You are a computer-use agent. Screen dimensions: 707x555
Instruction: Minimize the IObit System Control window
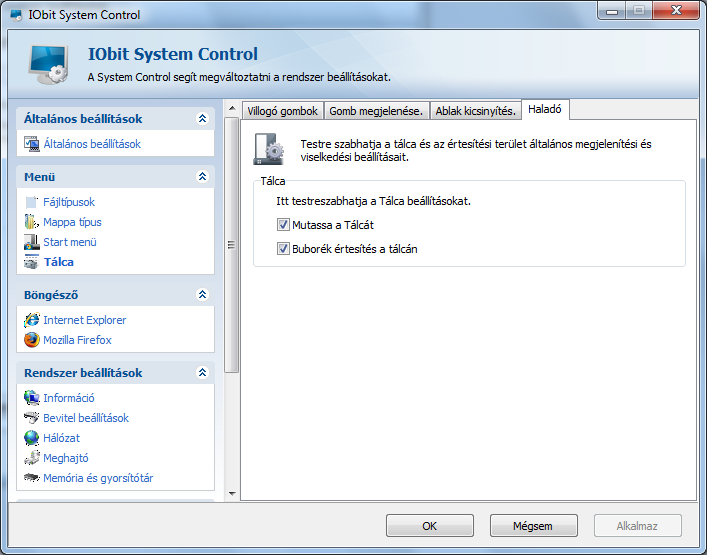pyautogui.click(x=612, y=11)
